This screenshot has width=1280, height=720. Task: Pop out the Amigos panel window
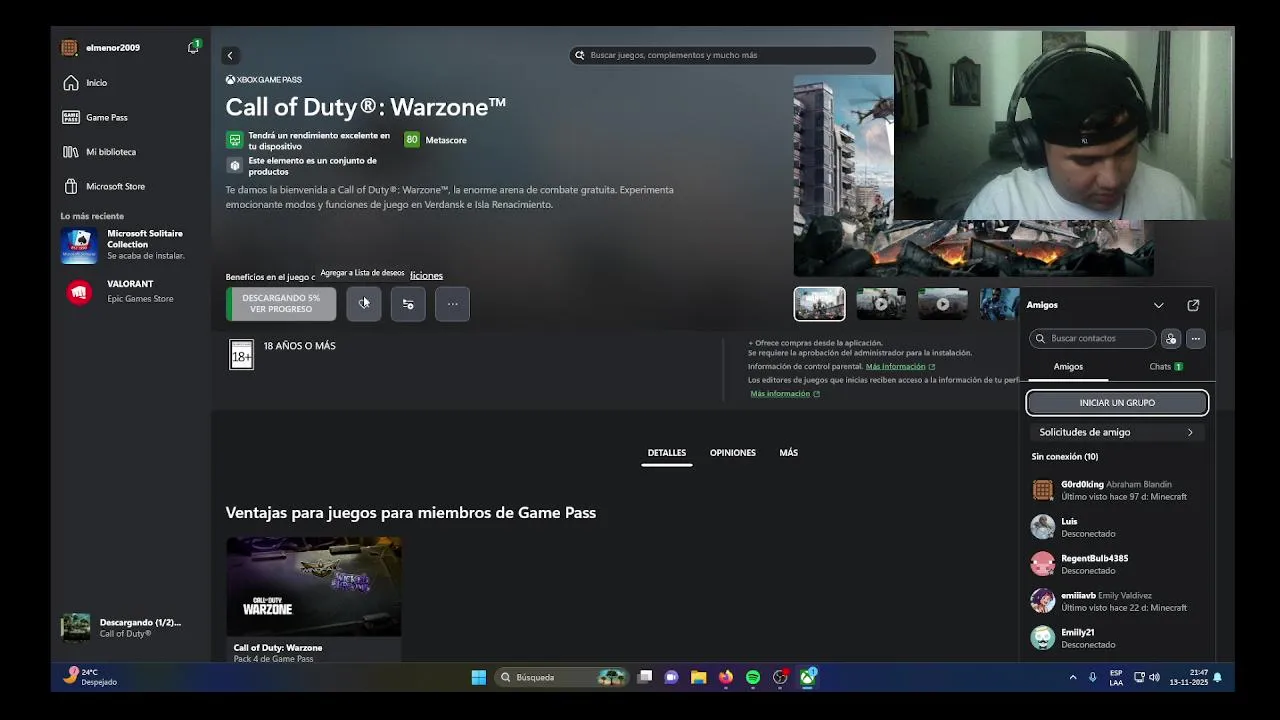coord(1193,305)
